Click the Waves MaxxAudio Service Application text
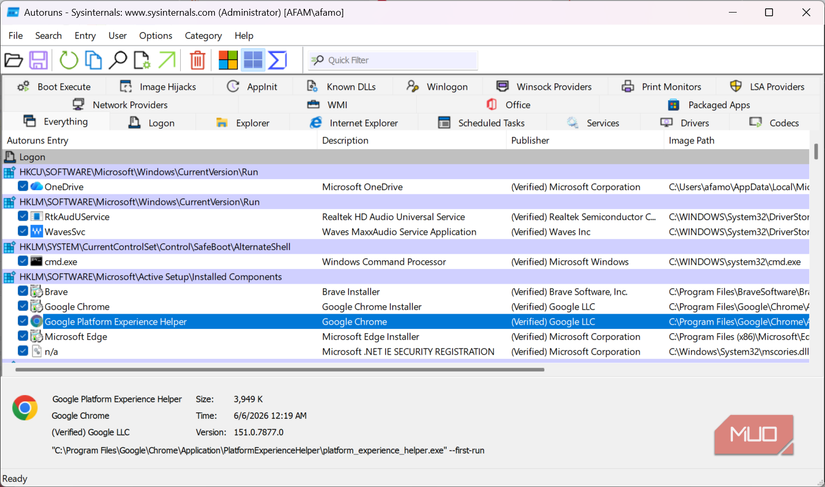The image size is (825, 487). point(399,231)
